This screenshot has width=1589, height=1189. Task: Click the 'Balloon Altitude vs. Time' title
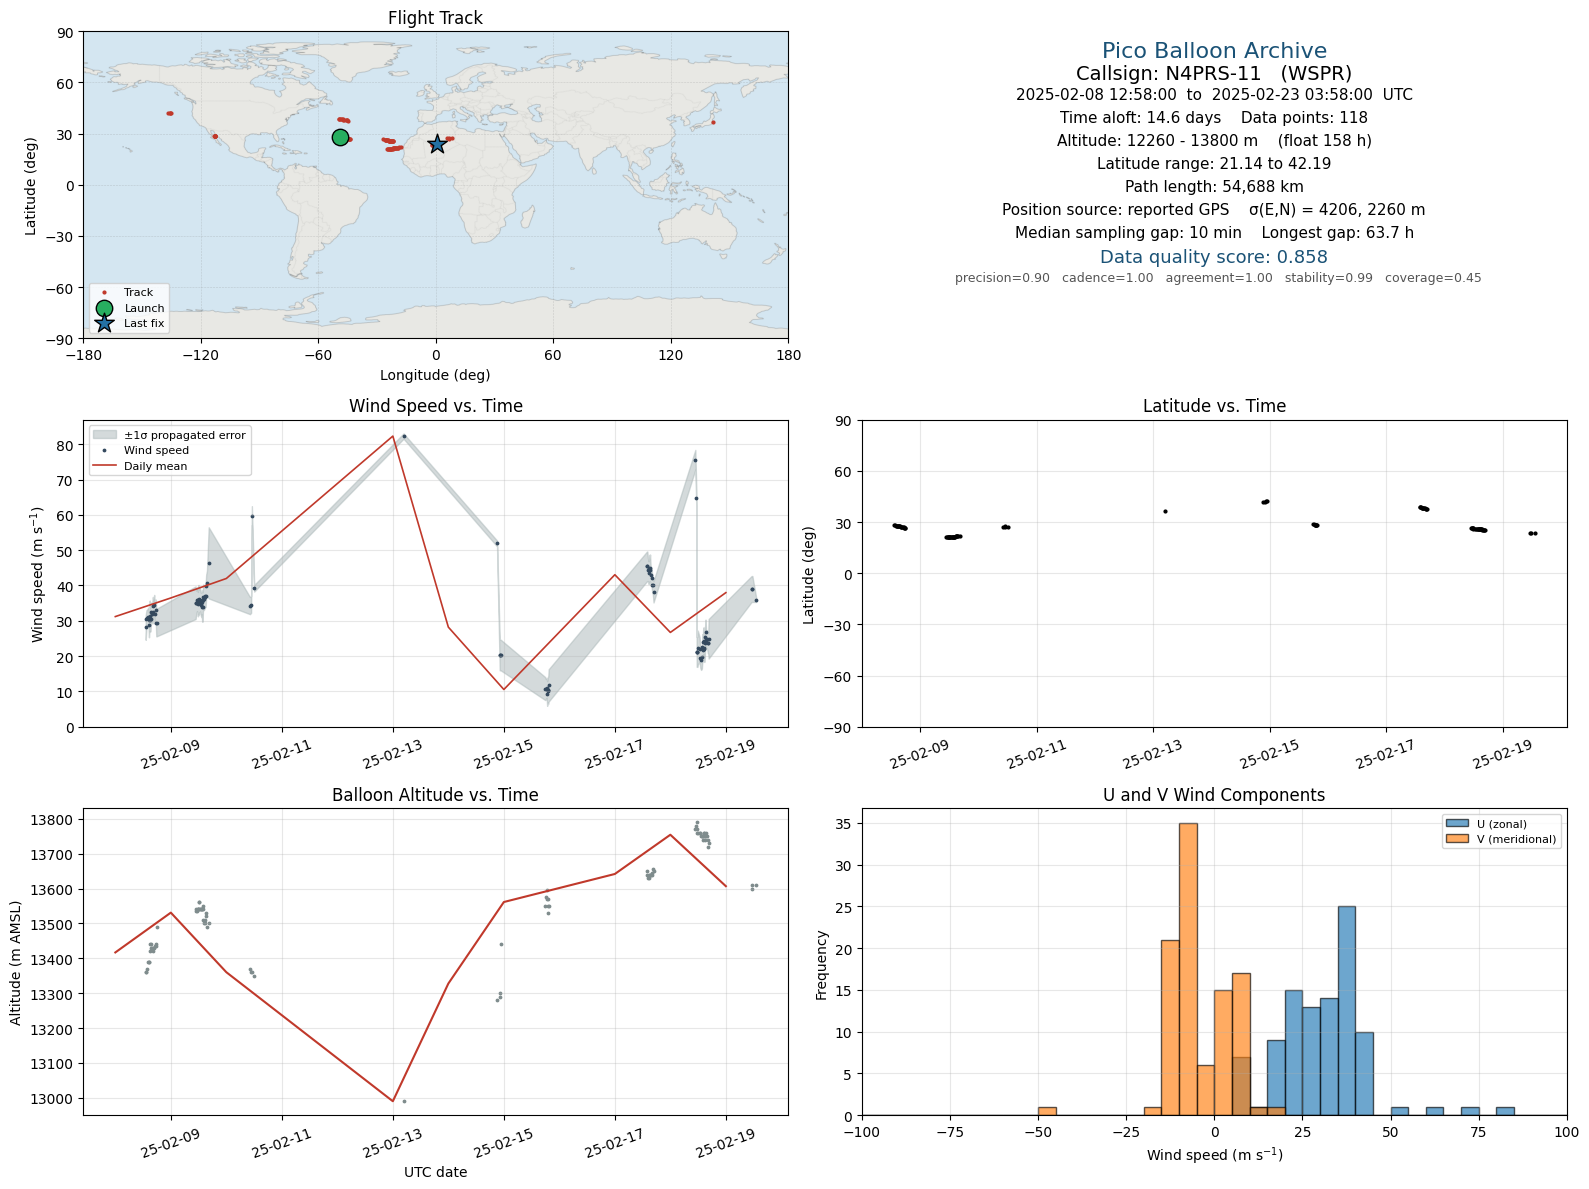click(x=435, y=795)
